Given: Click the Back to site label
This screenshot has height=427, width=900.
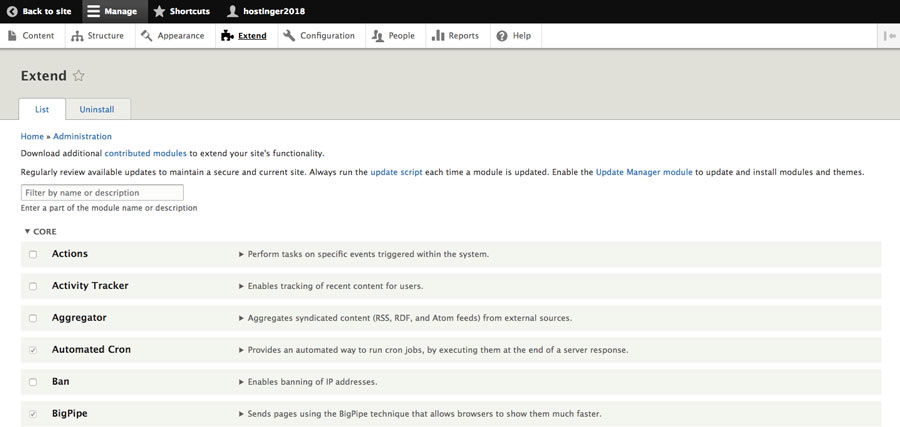Looking at the screenshot, I should (x=47, y=11).
